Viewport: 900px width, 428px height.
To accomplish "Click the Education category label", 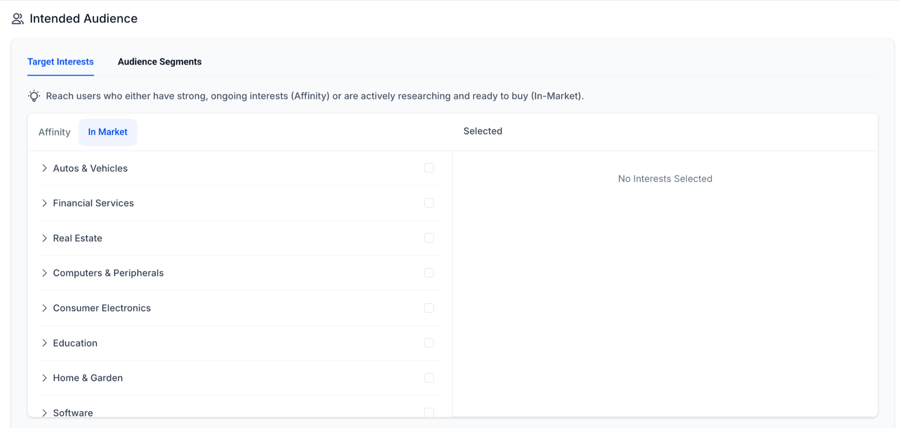I will (x=75, y=343).
